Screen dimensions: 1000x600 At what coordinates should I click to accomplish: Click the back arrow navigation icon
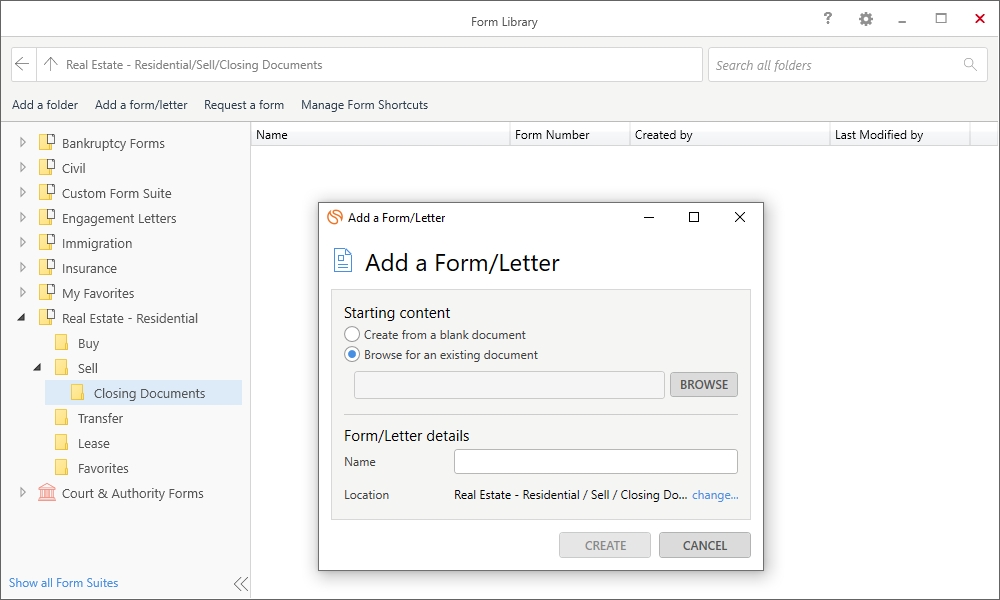23,65
